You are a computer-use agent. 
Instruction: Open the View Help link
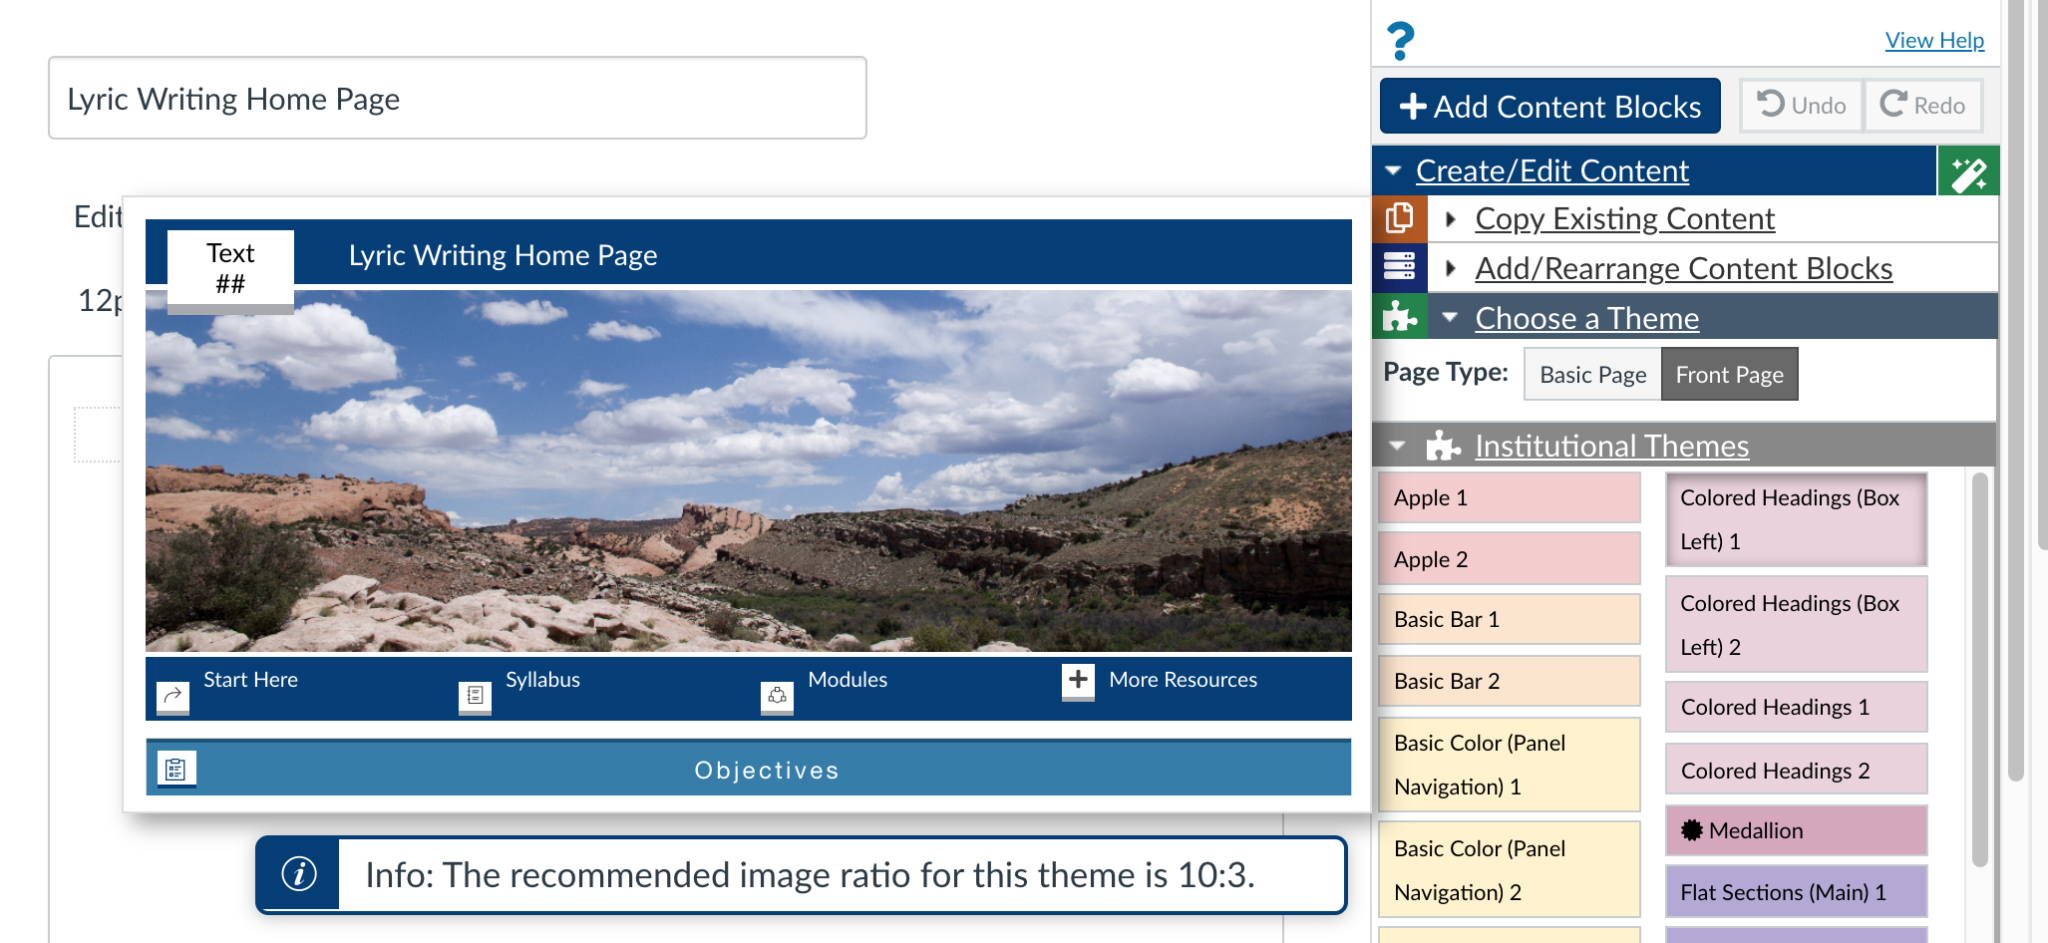point(1934,39)
